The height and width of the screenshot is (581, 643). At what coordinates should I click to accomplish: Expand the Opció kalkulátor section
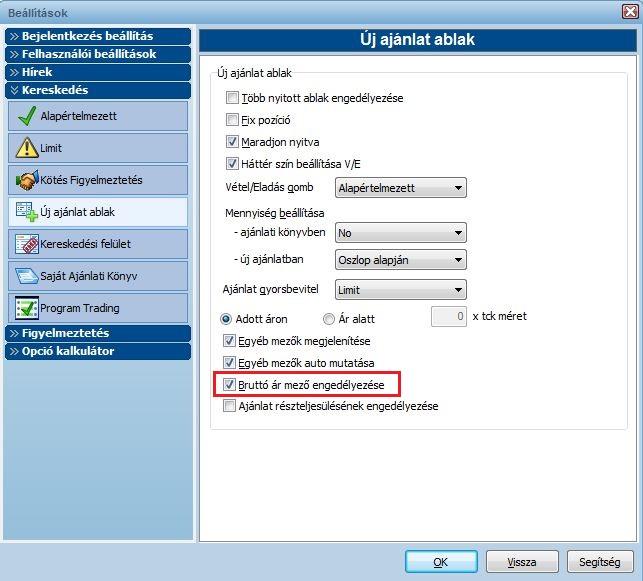click(98, 351)
